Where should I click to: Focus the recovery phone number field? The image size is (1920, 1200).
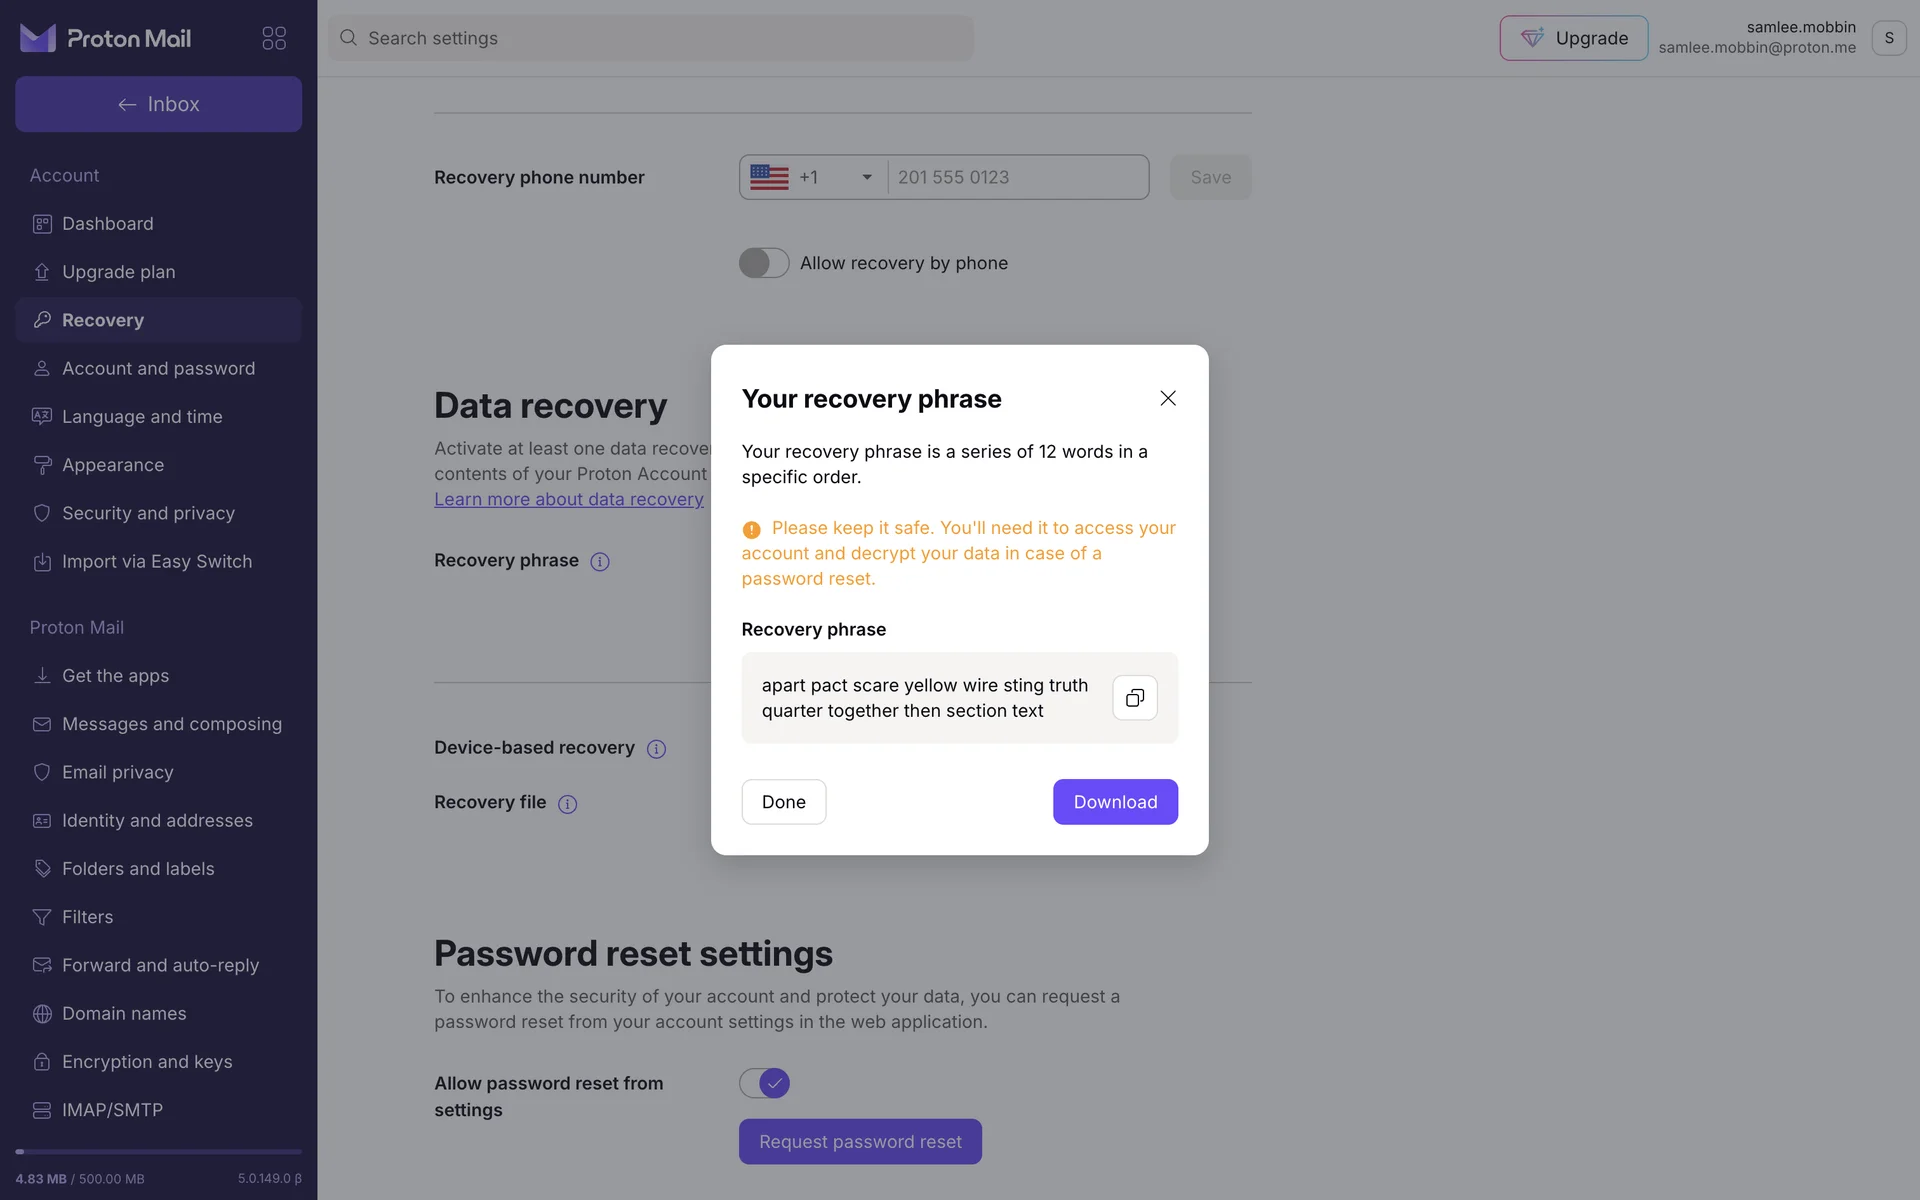click(x=1017, y=177)
